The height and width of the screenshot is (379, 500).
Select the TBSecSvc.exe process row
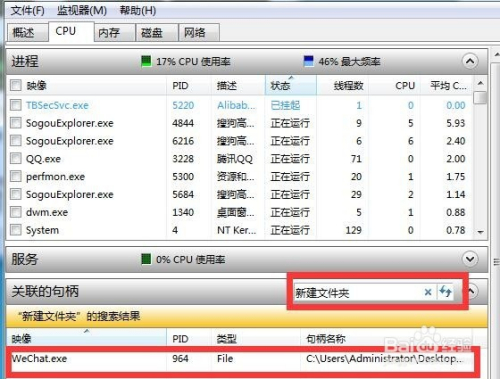(239, 105)
